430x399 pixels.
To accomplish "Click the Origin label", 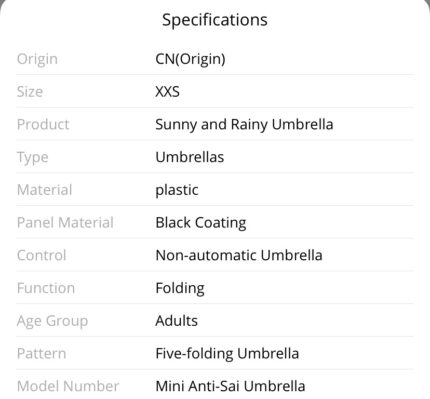I will click(37, 59).
